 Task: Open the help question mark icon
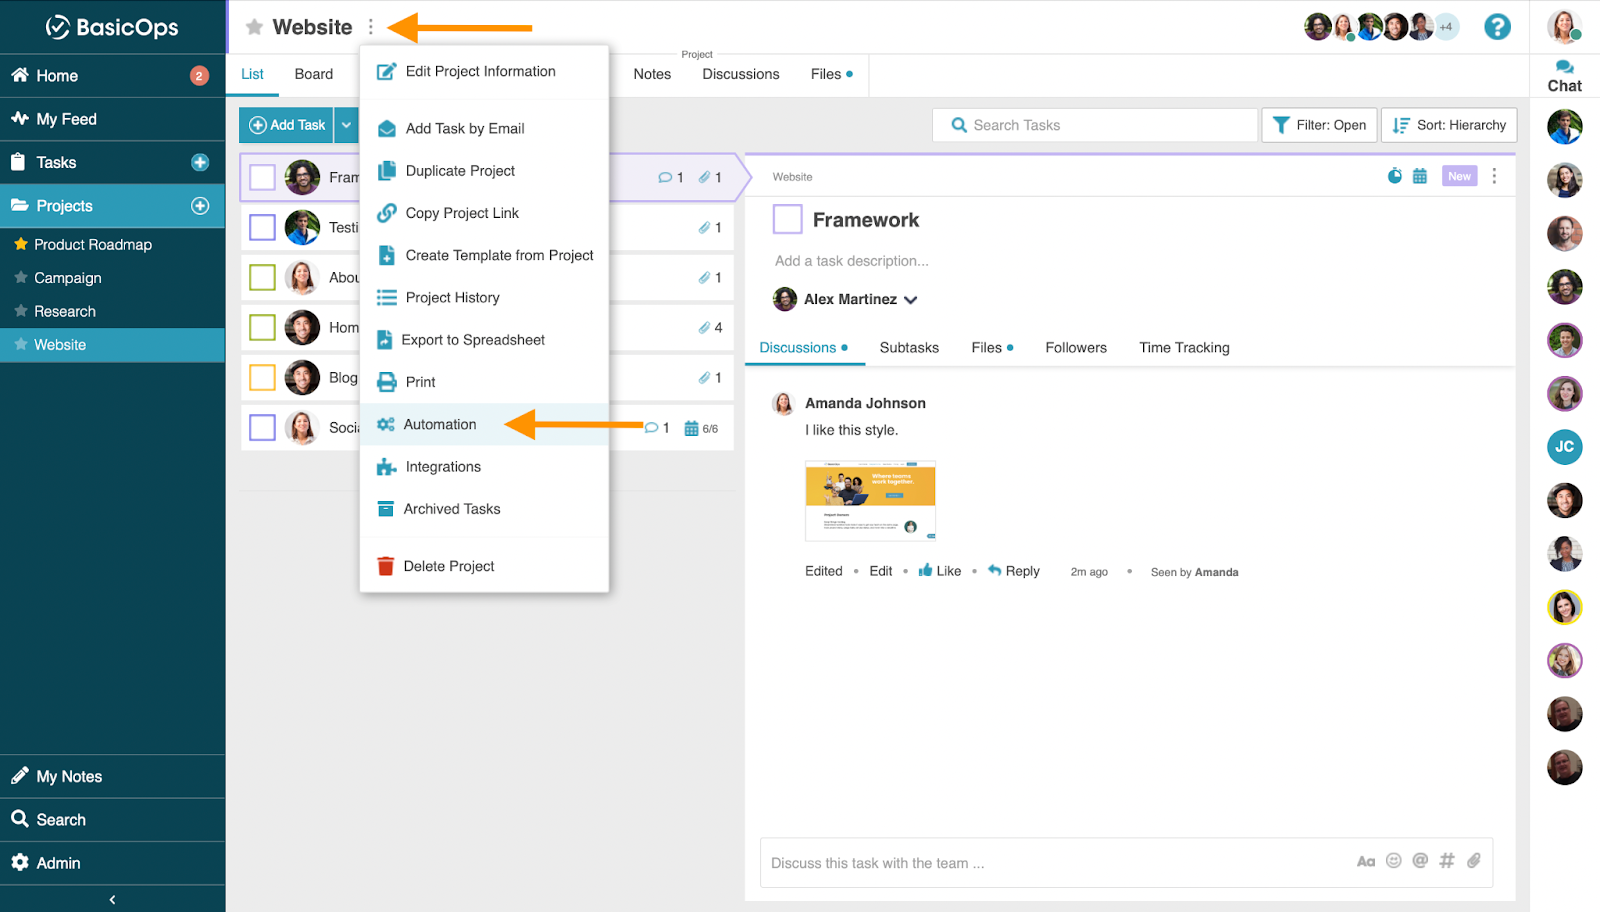coord(1498,27)
